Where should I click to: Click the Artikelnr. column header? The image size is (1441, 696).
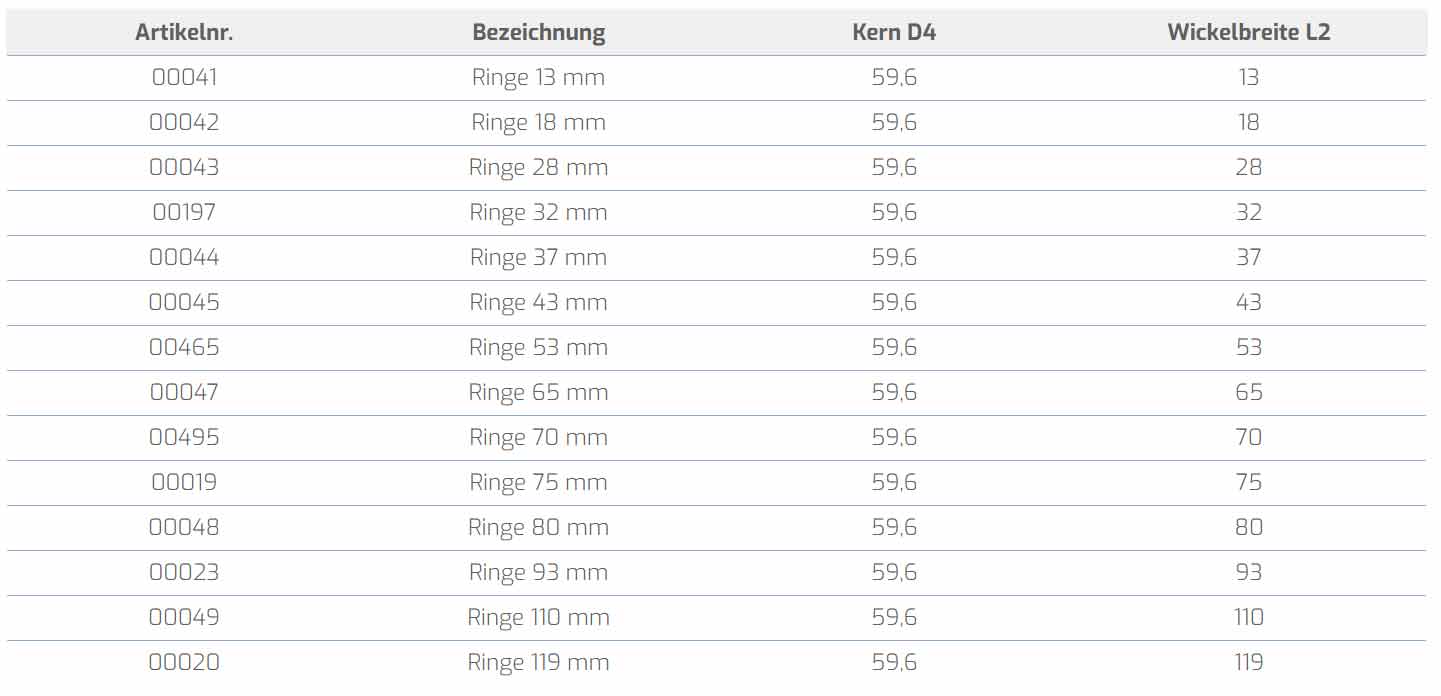tap(184, 32)
